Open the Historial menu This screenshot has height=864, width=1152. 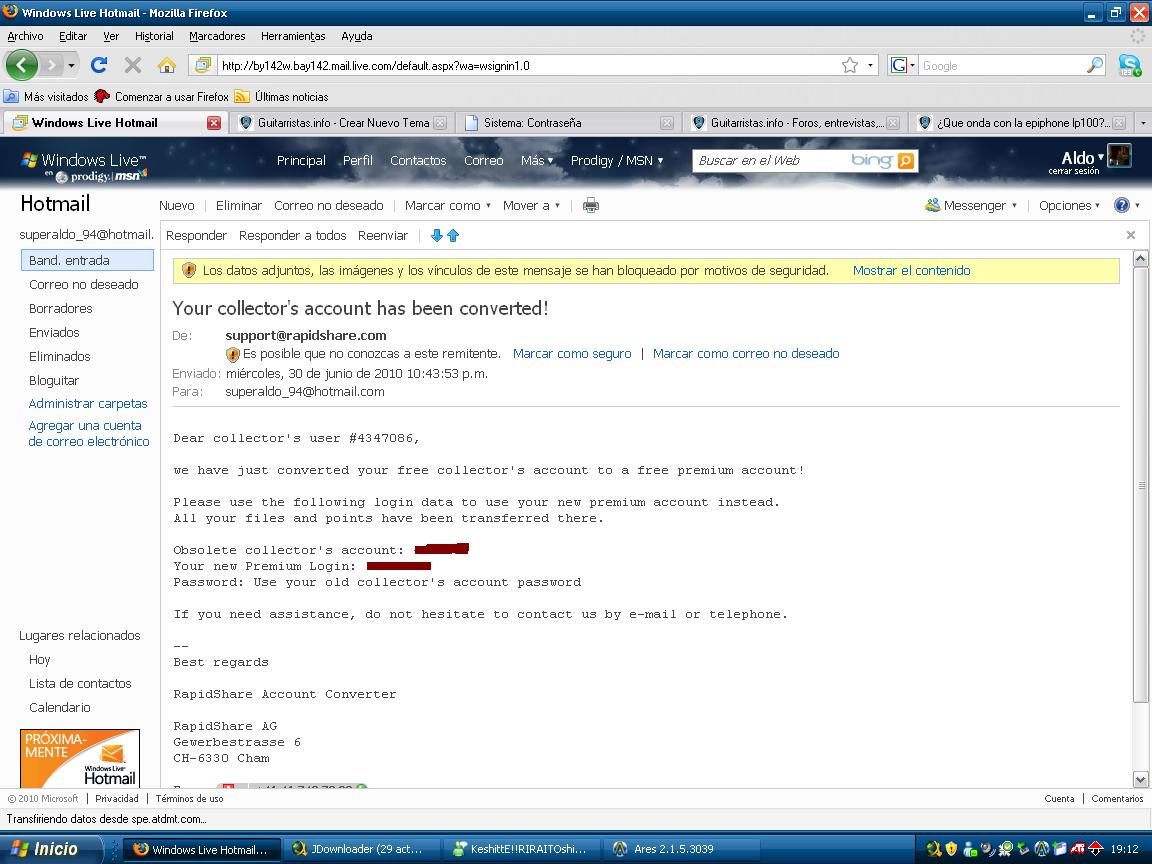(154, 36)
